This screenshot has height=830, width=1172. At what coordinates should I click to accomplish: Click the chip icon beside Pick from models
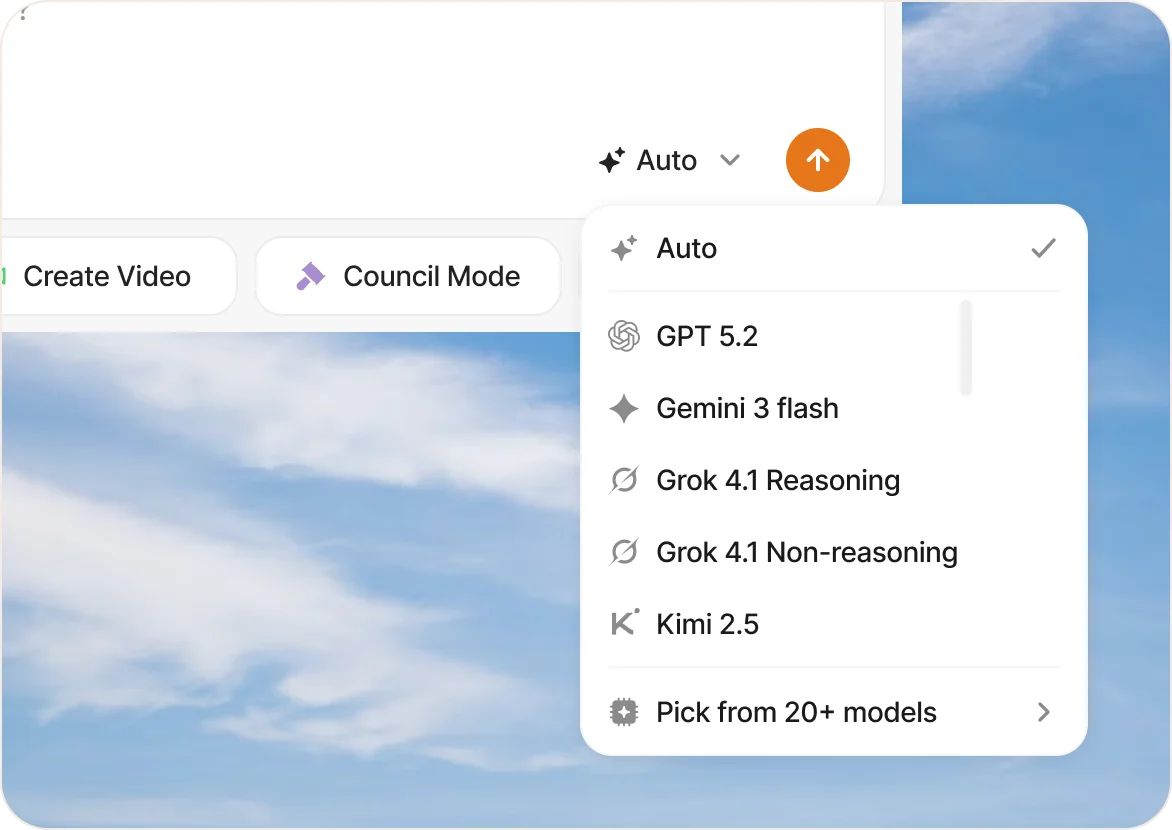[x=624, y=712]
